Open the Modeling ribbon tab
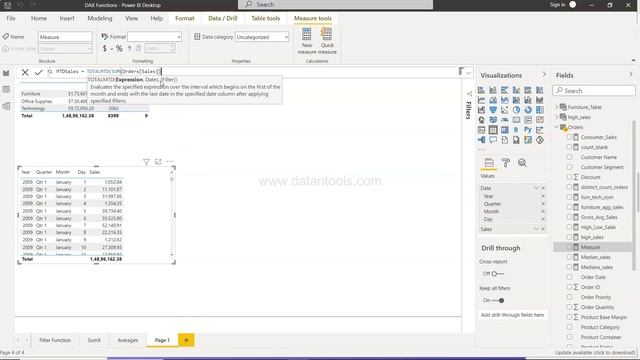This screenshot has width=640, height=360. pos(100,18)
